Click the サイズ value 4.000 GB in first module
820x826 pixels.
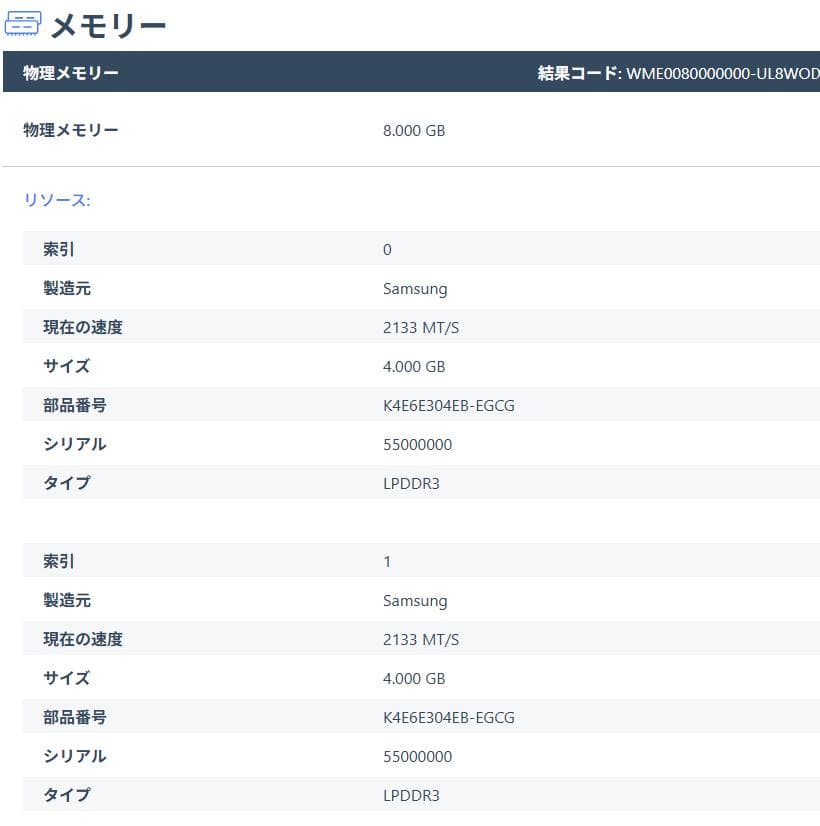pos(412,366)
